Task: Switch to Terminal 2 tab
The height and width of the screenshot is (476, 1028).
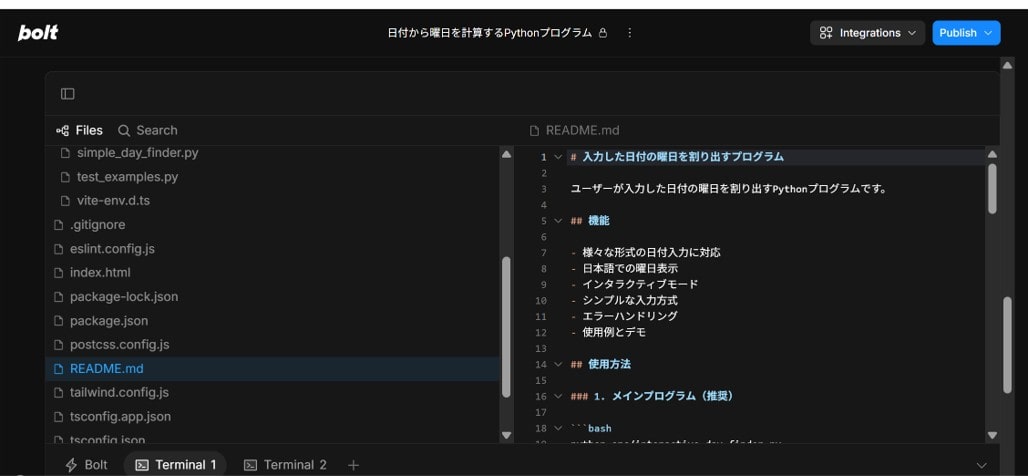Action: [x=285, y=465]
